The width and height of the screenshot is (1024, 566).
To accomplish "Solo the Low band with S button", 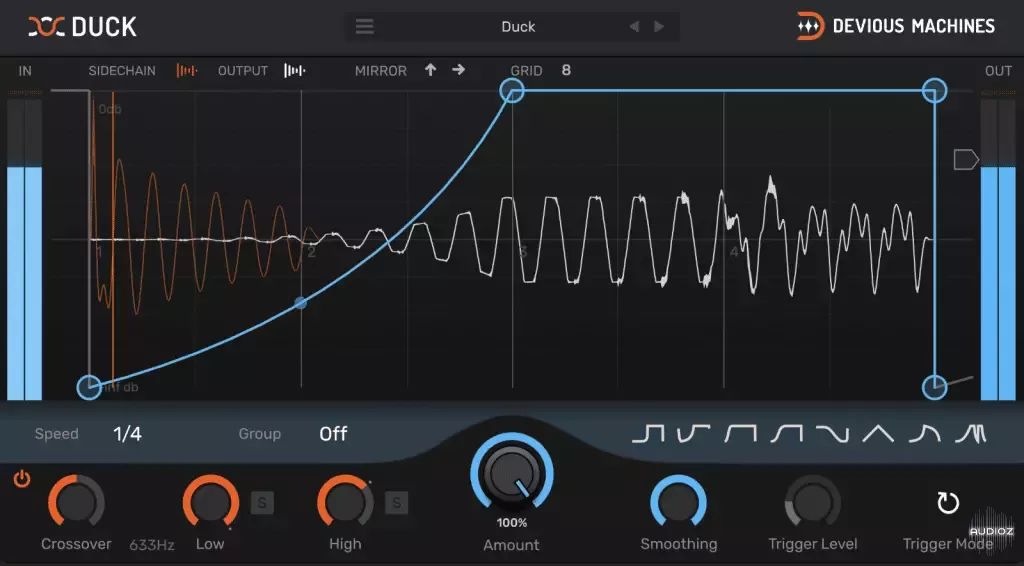I will 262,503.
